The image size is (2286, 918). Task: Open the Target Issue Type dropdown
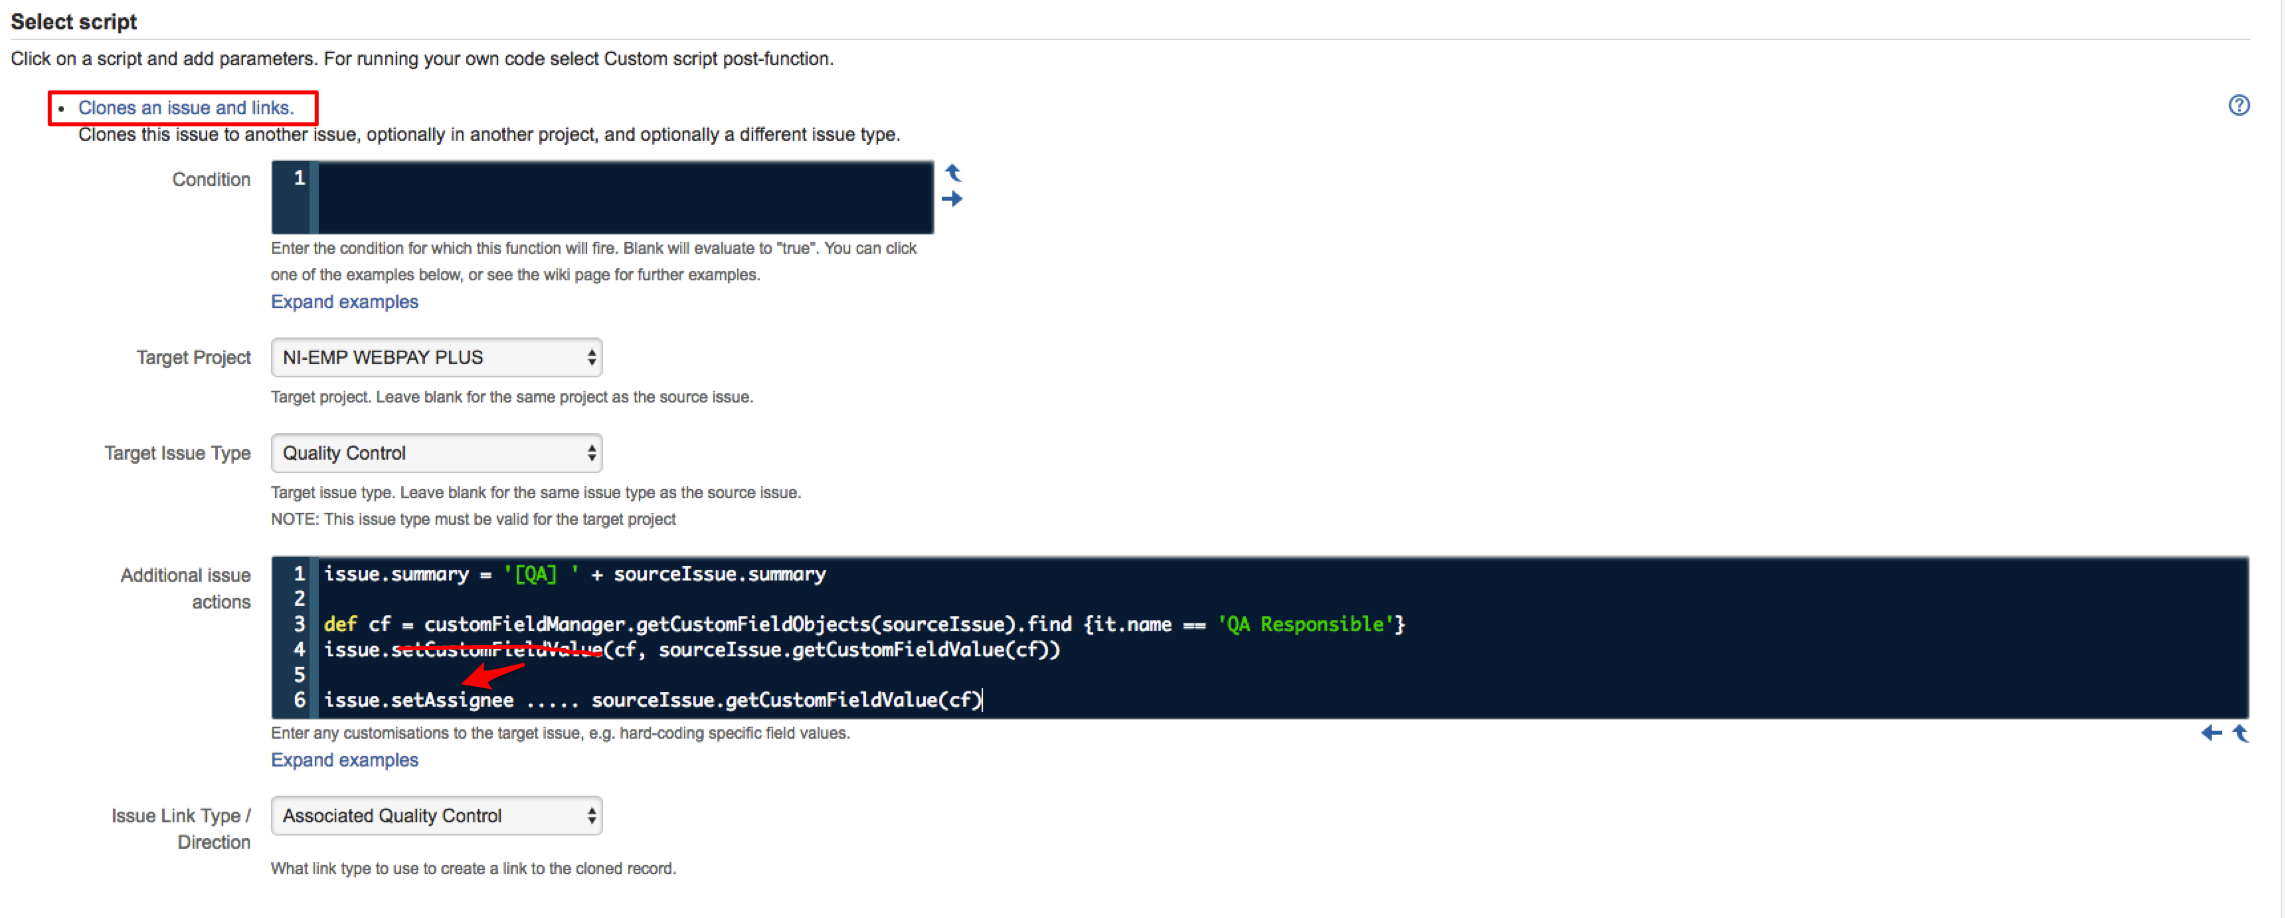437,453
